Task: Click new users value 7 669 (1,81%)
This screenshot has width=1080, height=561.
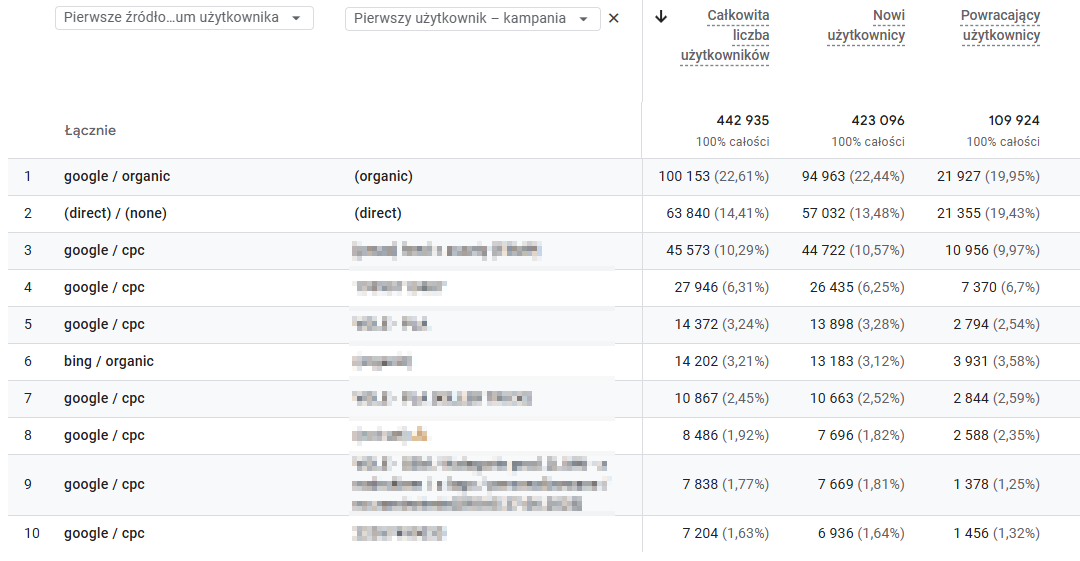Action: tap(861, 484)
